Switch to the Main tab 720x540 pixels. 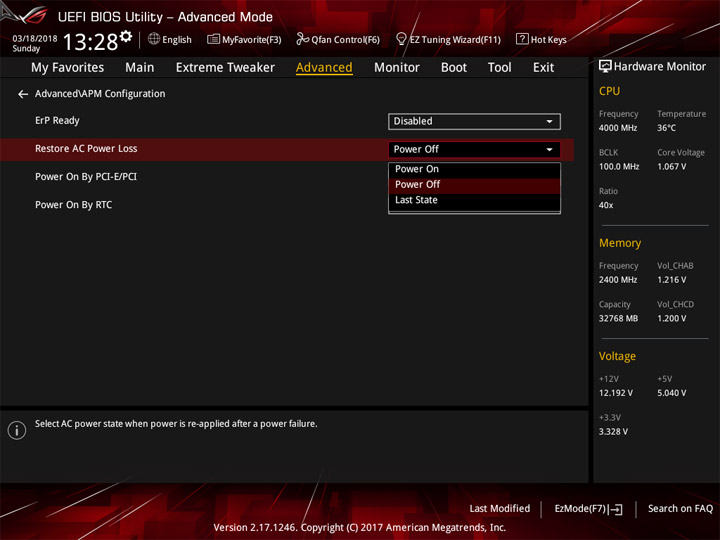(x=140, y=68)
